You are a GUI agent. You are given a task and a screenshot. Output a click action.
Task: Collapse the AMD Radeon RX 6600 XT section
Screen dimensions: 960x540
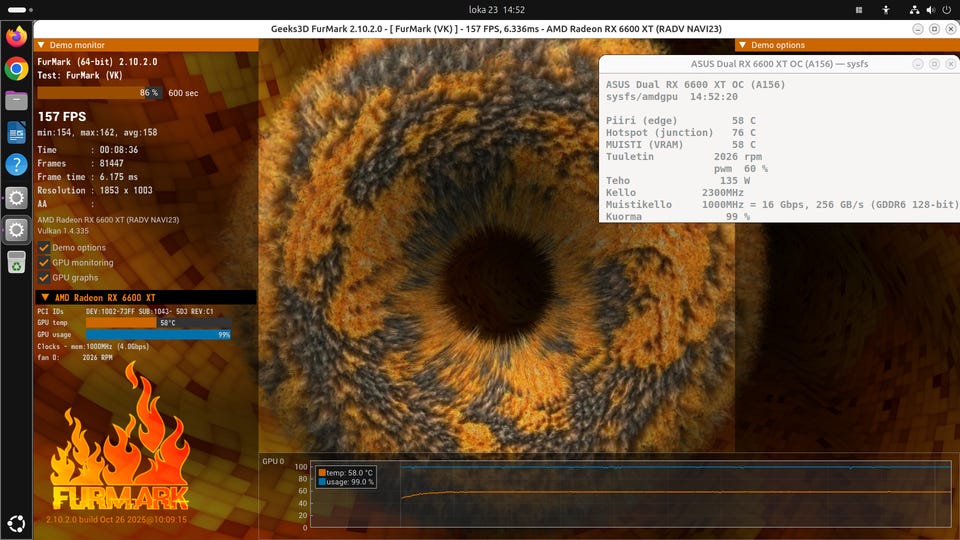[x=45, y=298]
